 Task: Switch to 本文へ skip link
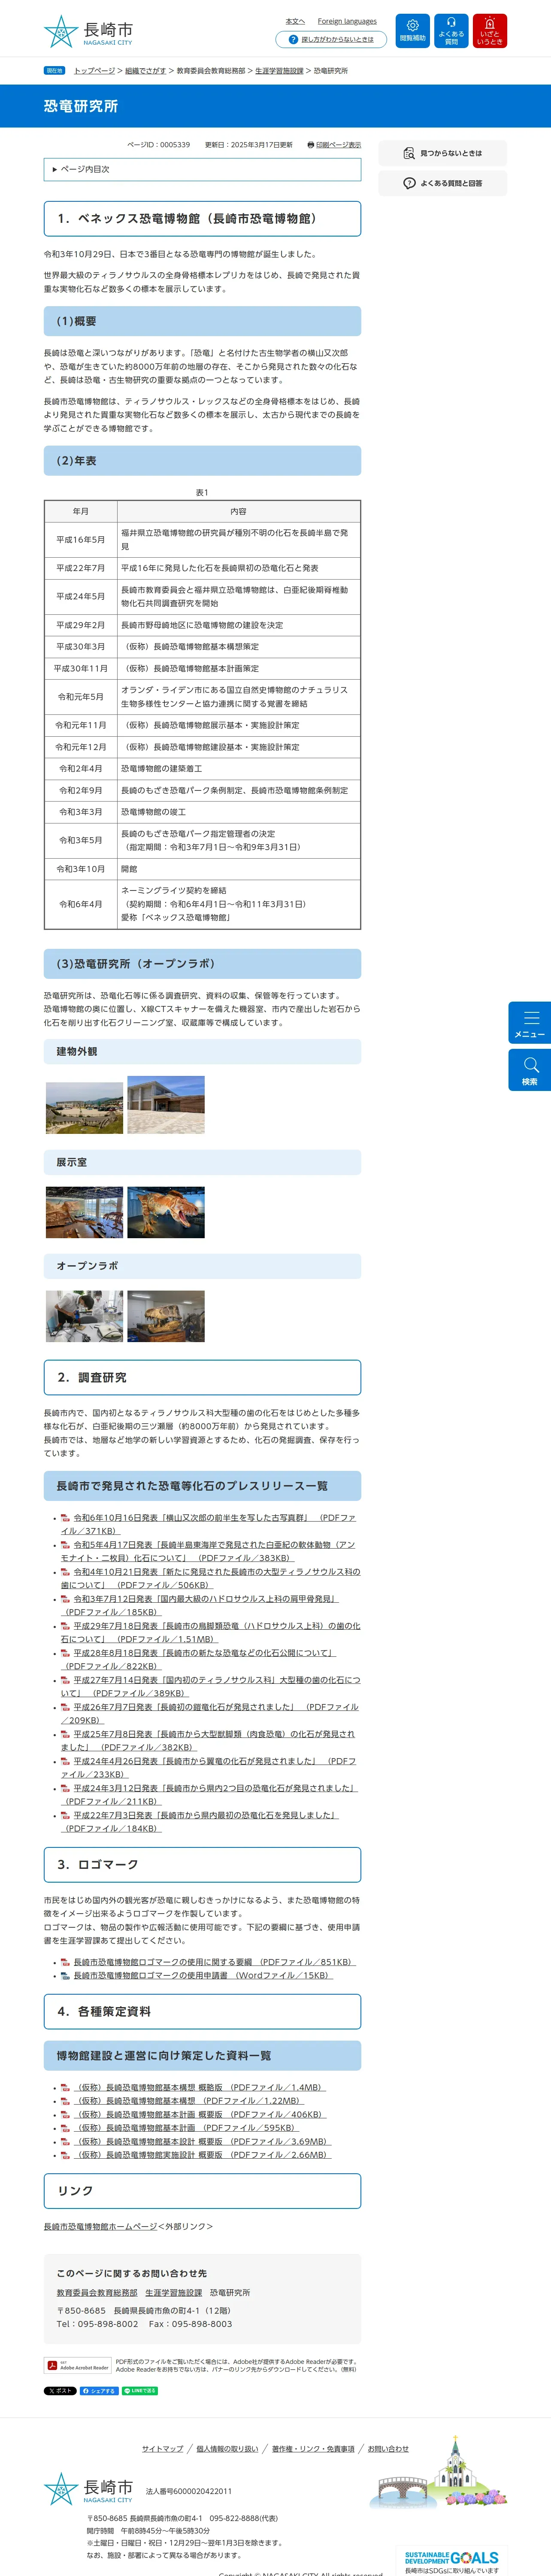coord(295,21)
